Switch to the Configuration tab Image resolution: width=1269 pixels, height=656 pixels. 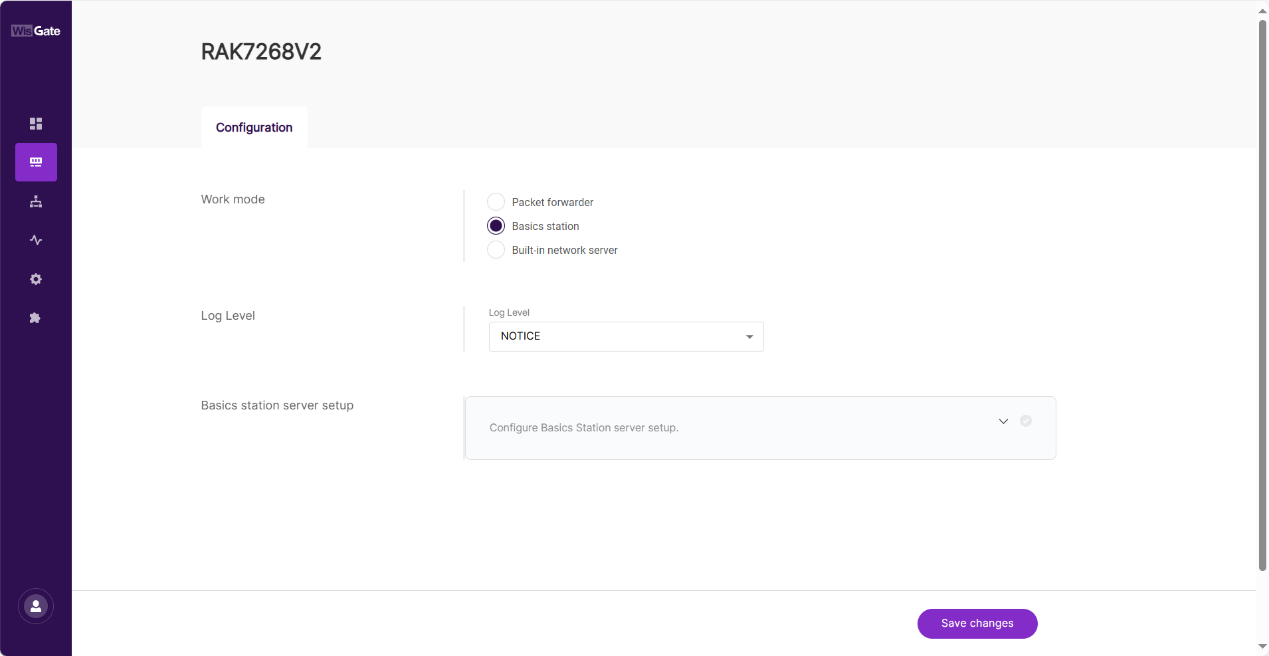coord(254,127)
